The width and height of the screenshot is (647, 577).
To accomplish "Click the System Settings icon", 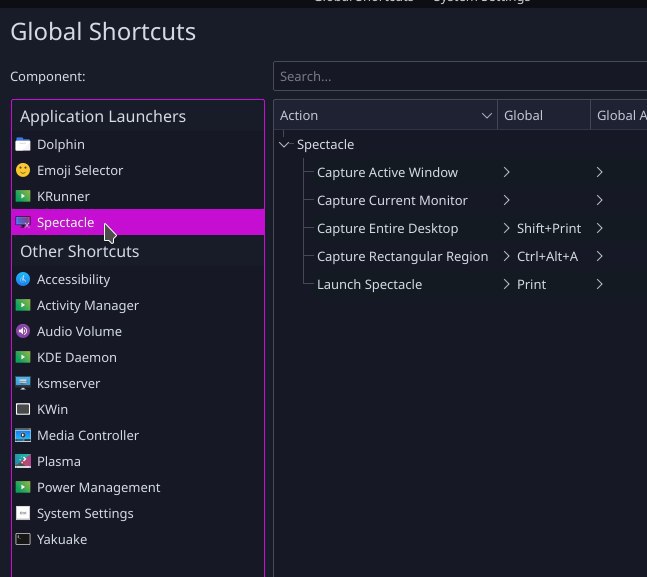I will click(x=23, y=513).
